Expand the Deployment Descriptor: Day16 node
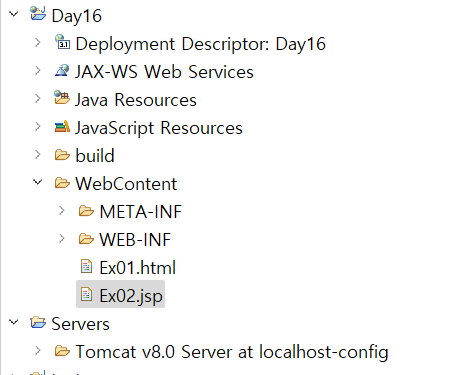The width and height of the screenshot is (451, 375). pos(38,42)
